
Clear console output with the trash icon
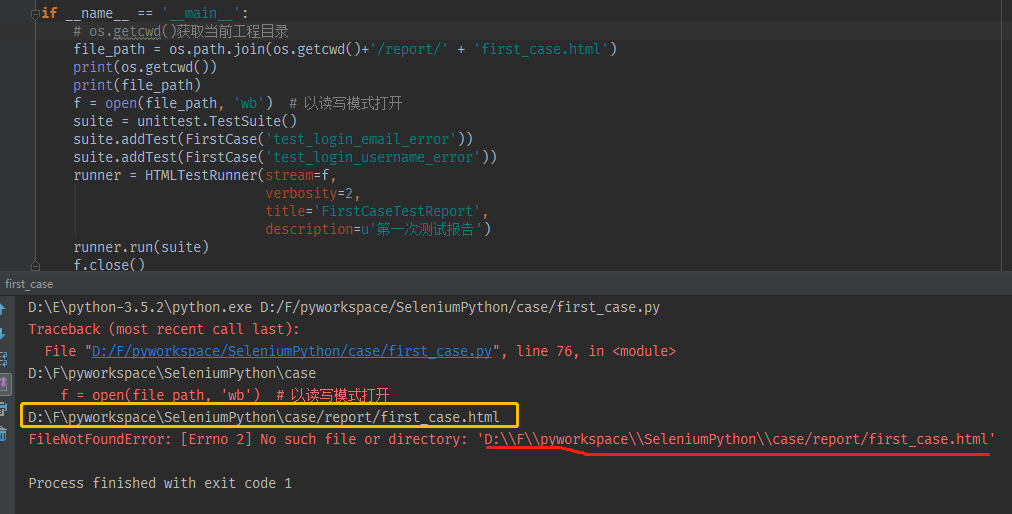click(x=3, y=434)
